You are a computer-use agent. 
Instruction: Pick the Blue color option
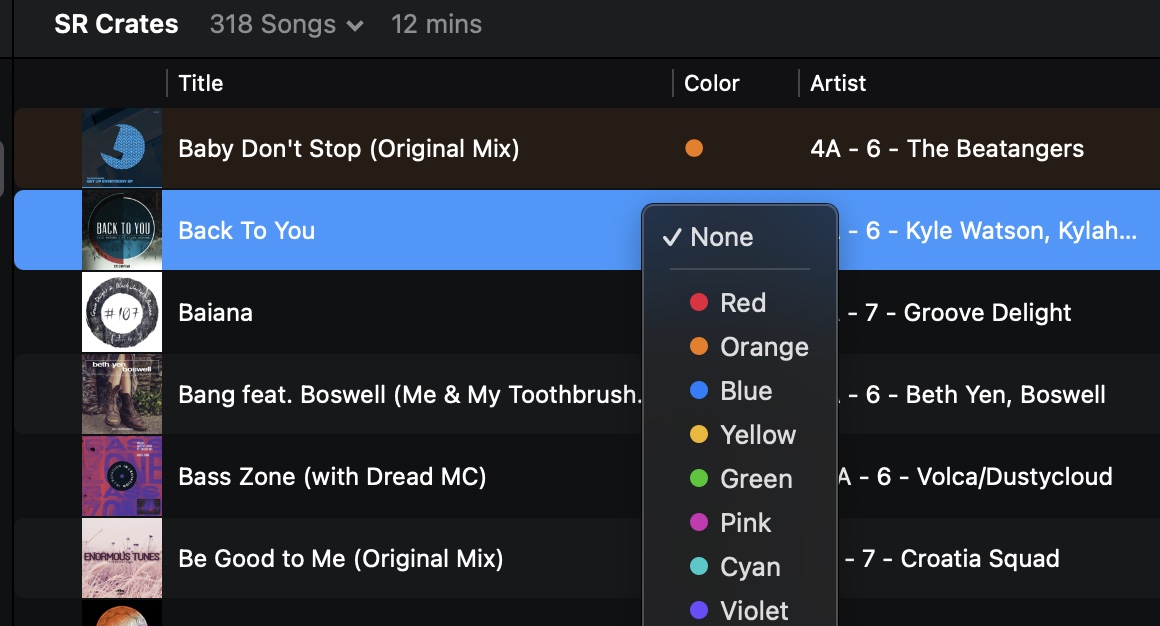[x=740, y=391]
